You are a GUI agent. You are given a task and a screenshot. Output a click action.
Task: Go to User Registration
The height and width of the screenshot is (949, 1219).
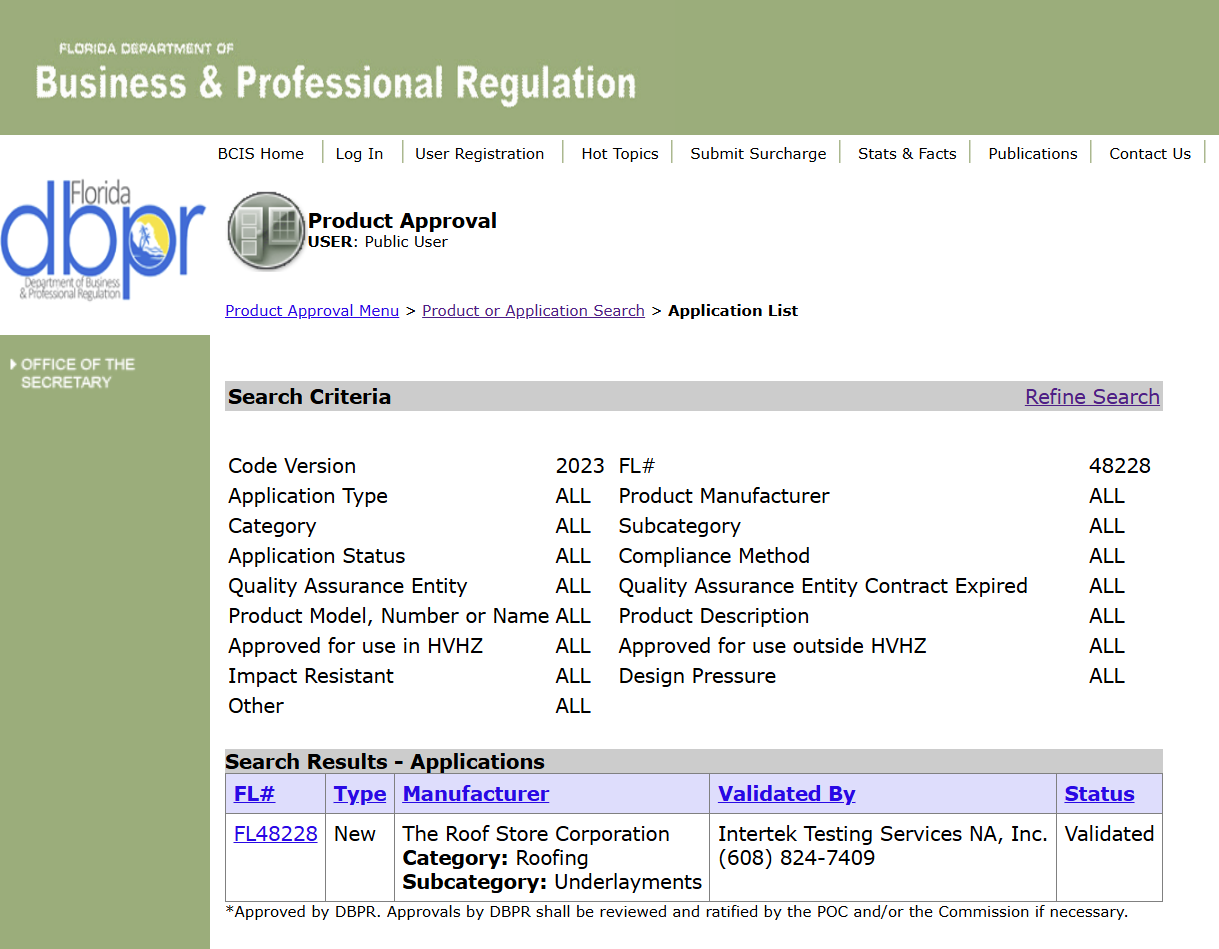[x=480, y=153]
